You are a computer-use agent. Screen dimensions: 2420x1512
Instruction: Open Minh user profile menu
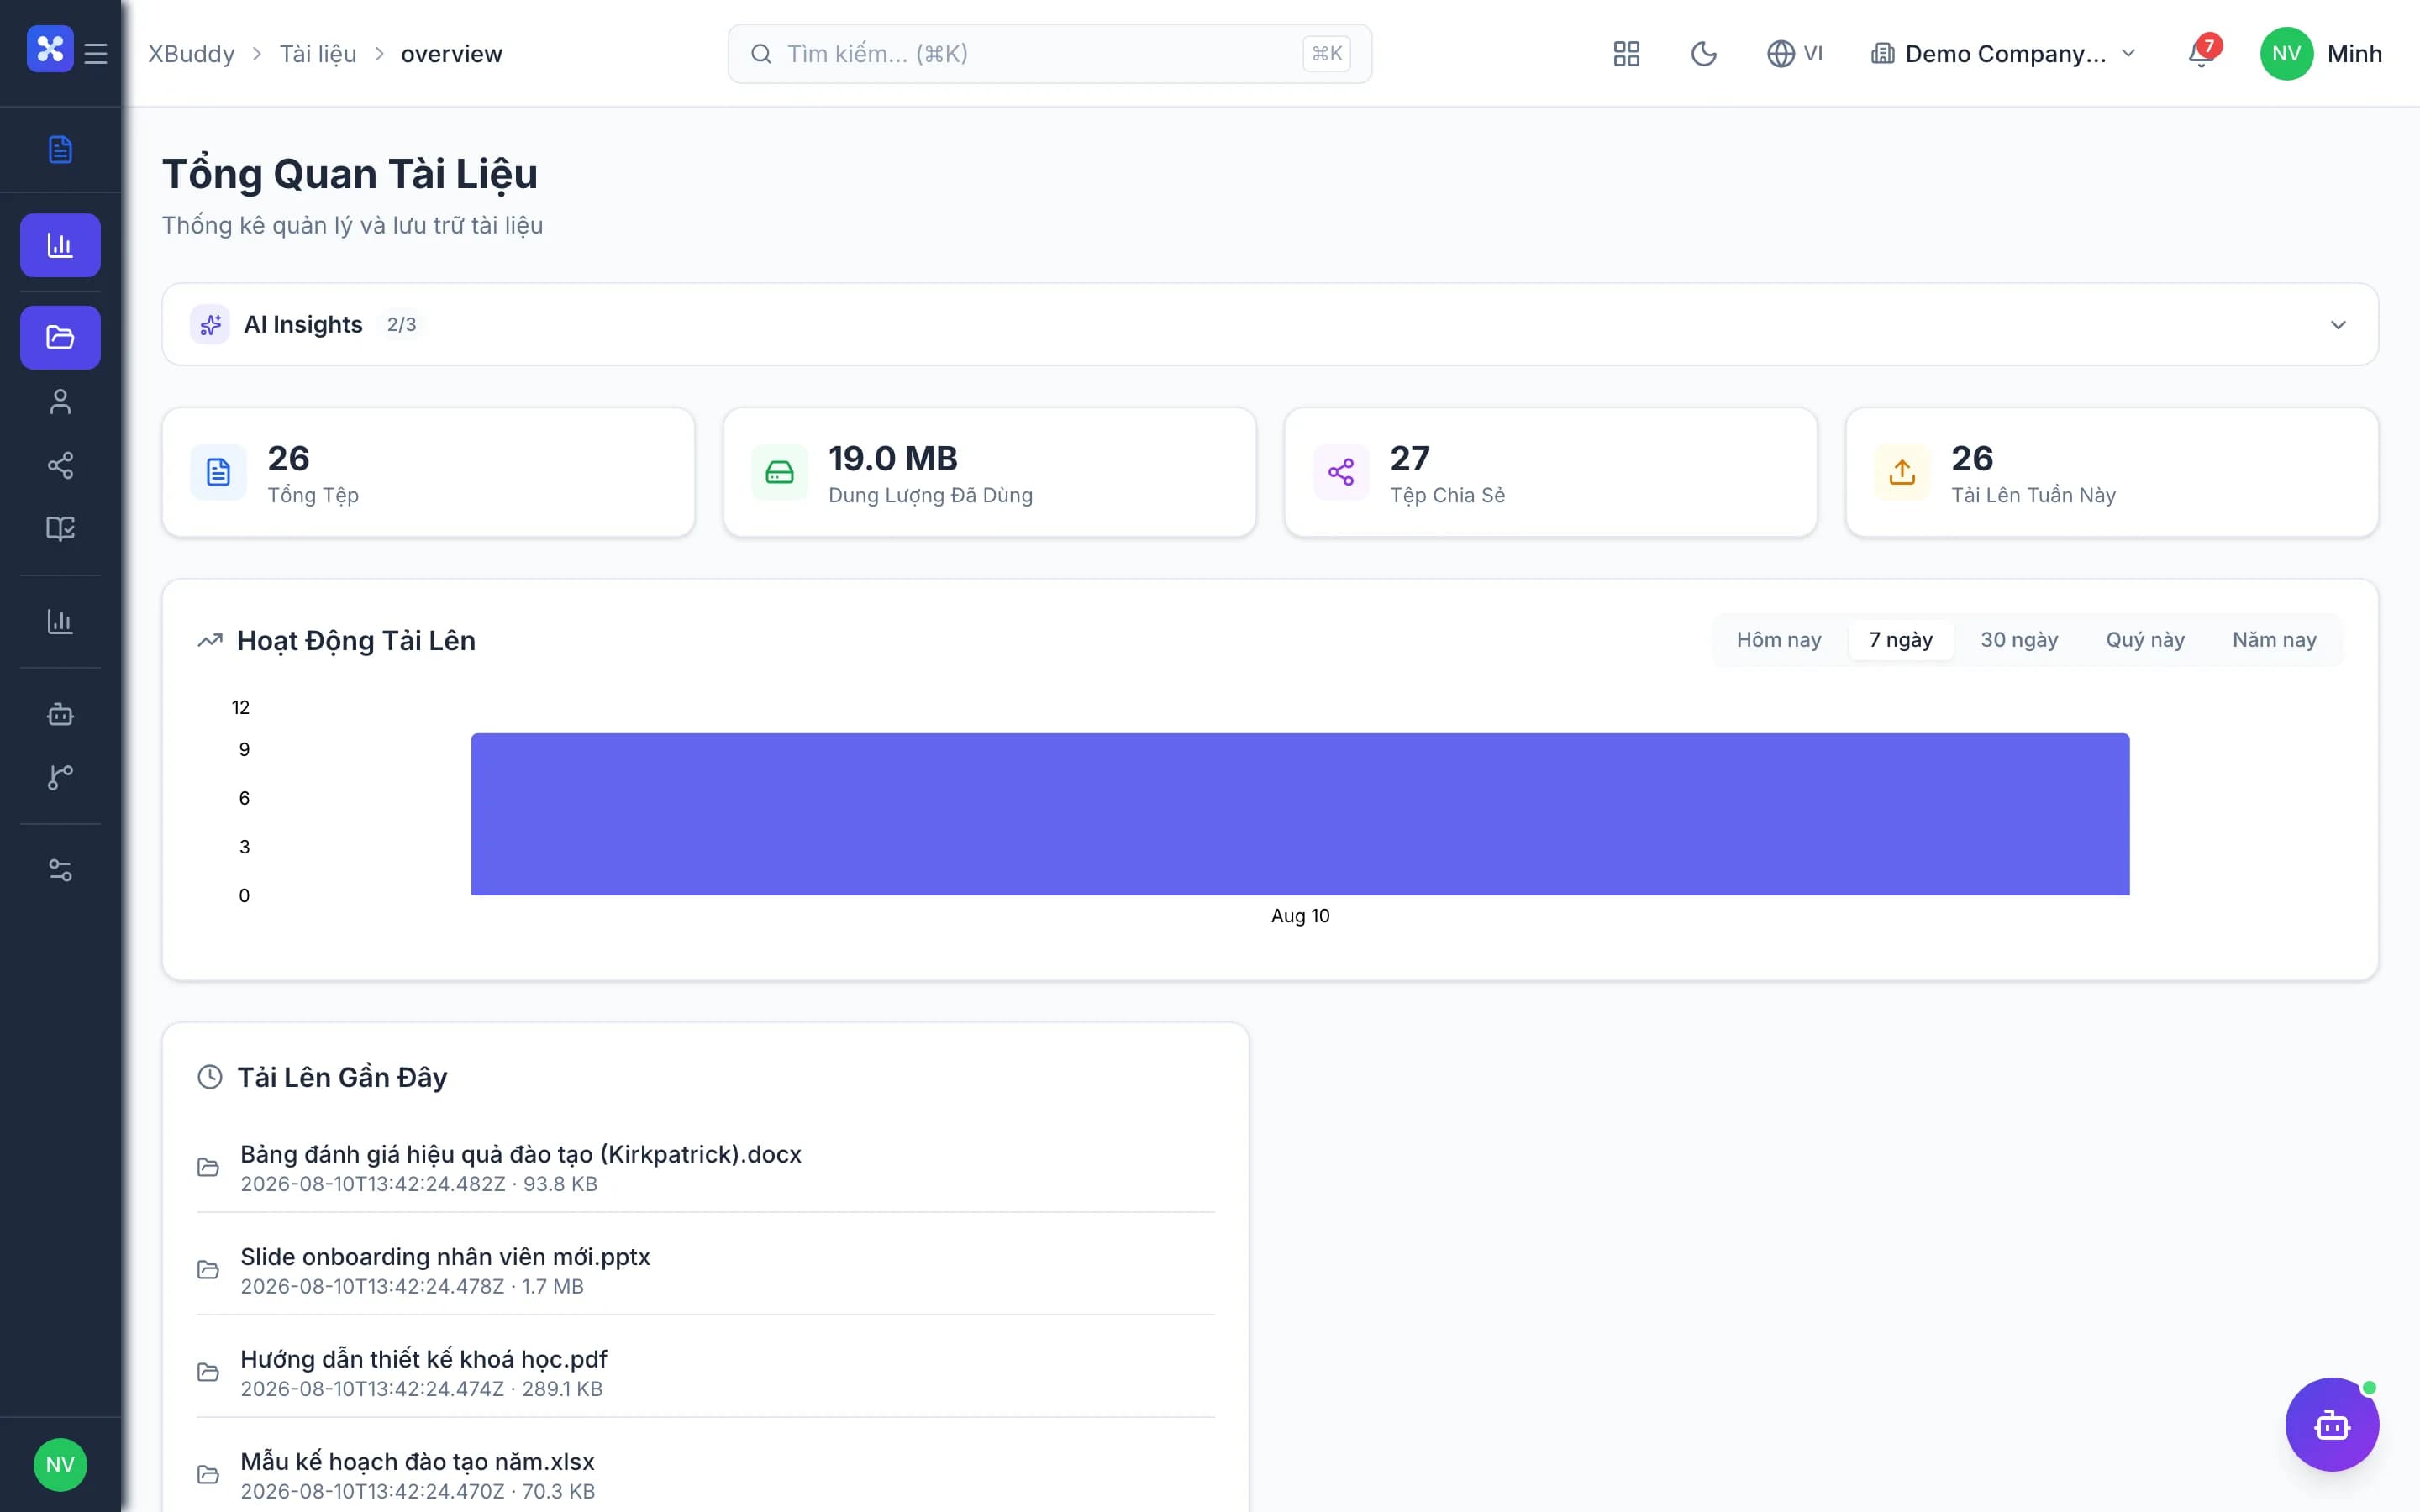pyautogui.click(x=2321, y=54)
